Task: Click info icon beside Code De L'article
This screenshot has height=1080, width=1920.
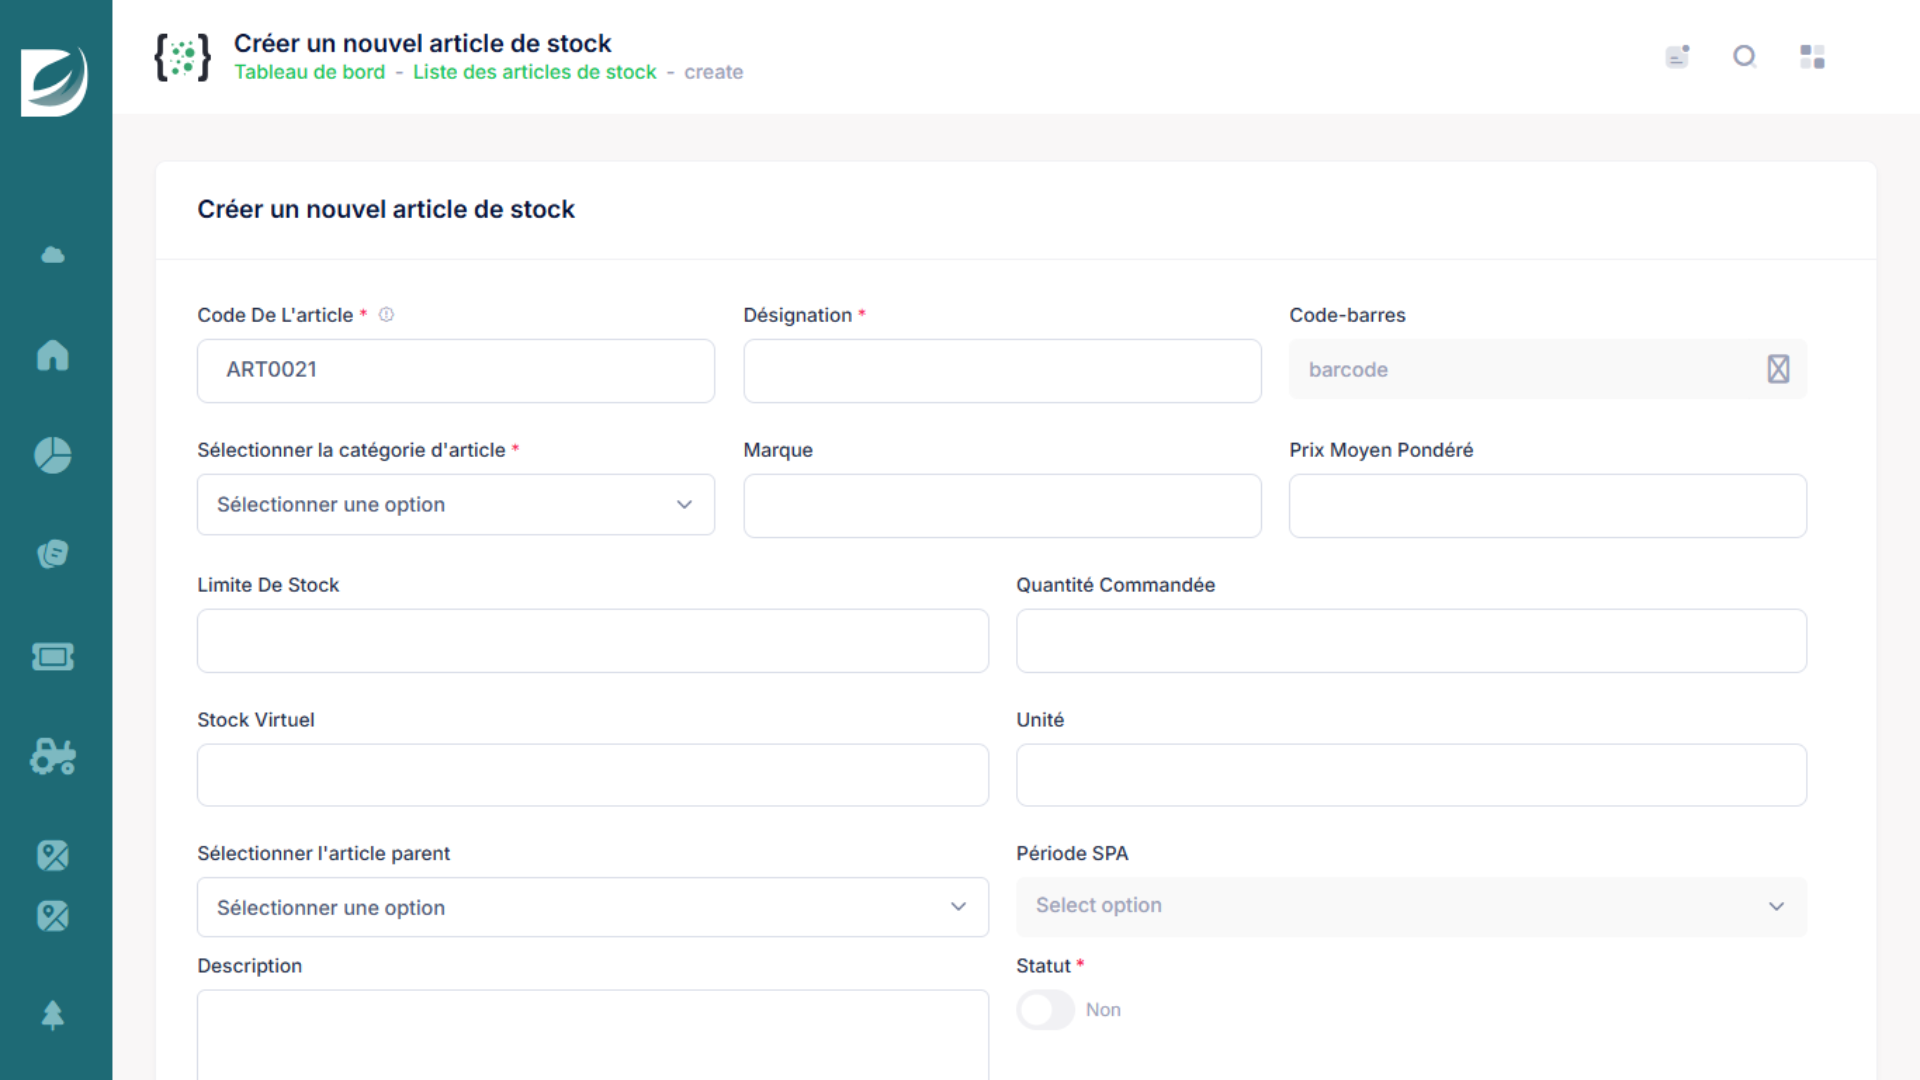Action: pos(386,315)
